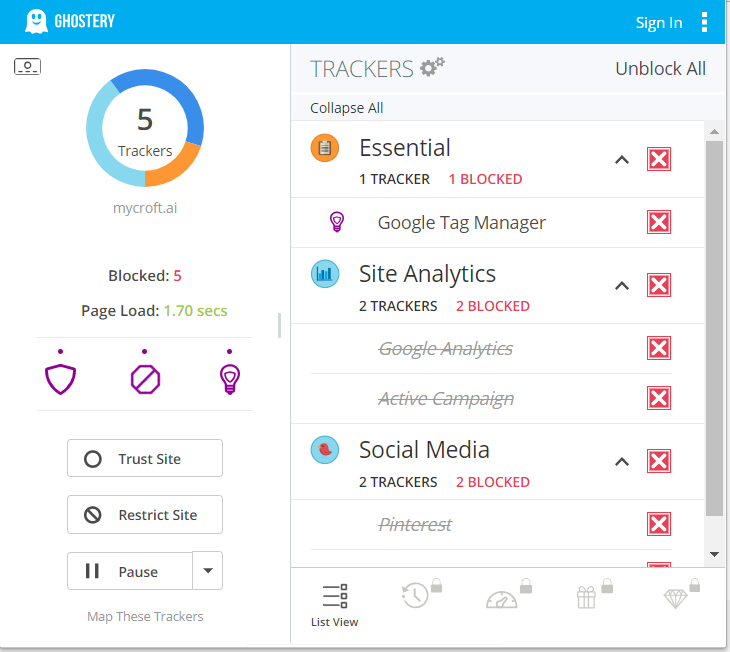The image size is (730, 652).
Task: Open locked Rewards gift icon
Action: coord(586,597)
